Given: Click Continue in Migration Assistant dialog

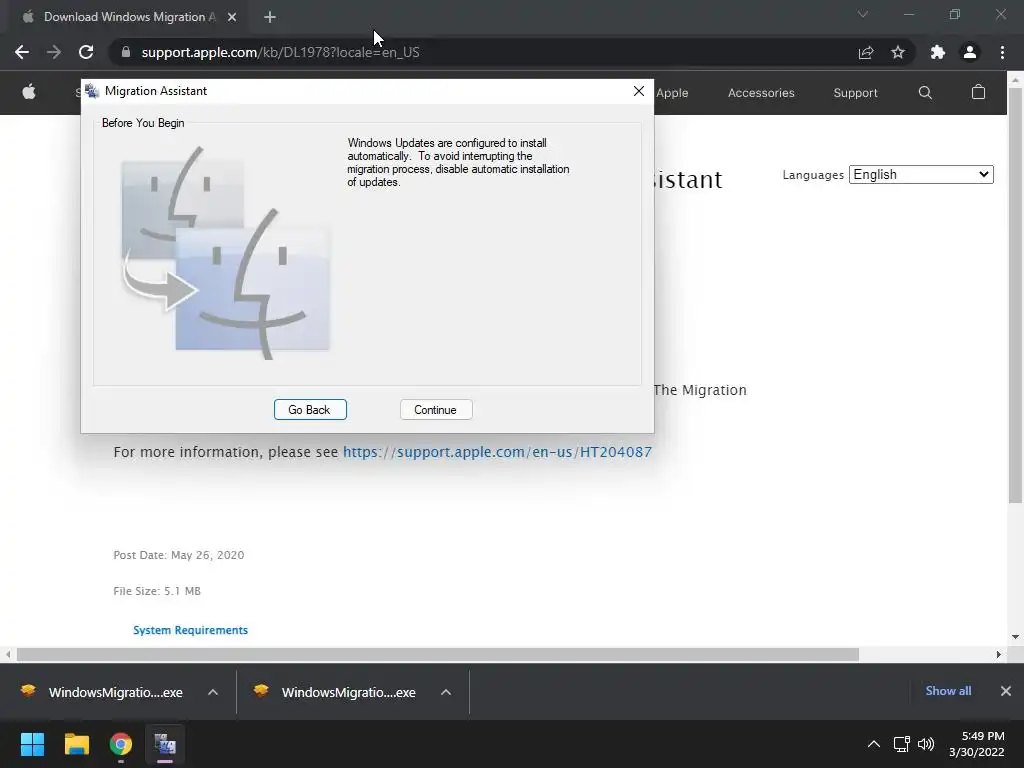Looking at the screenshot, I should [436, 409].
